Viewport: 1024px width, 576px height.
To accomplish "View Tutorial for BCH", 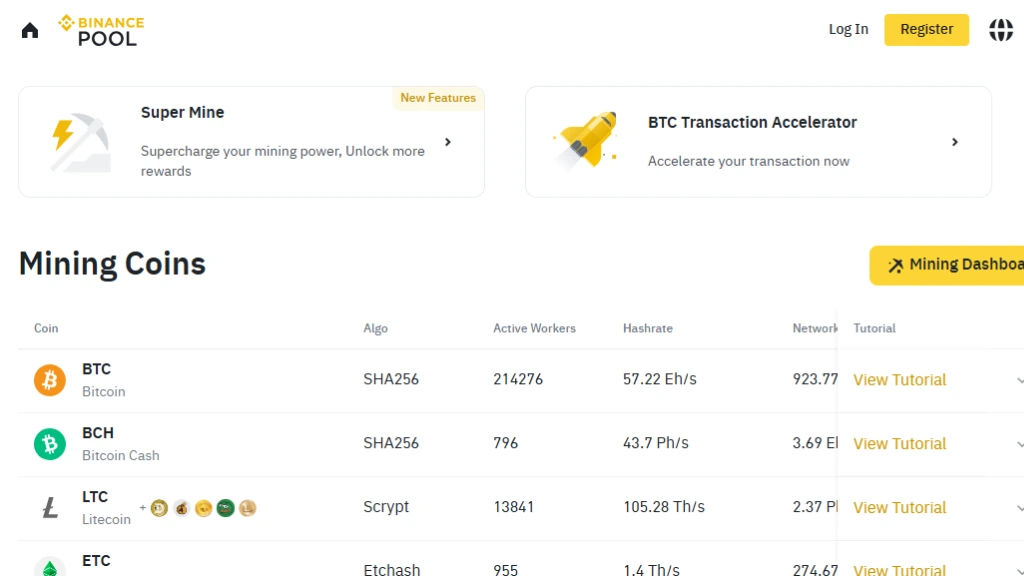I will [899, 444].
